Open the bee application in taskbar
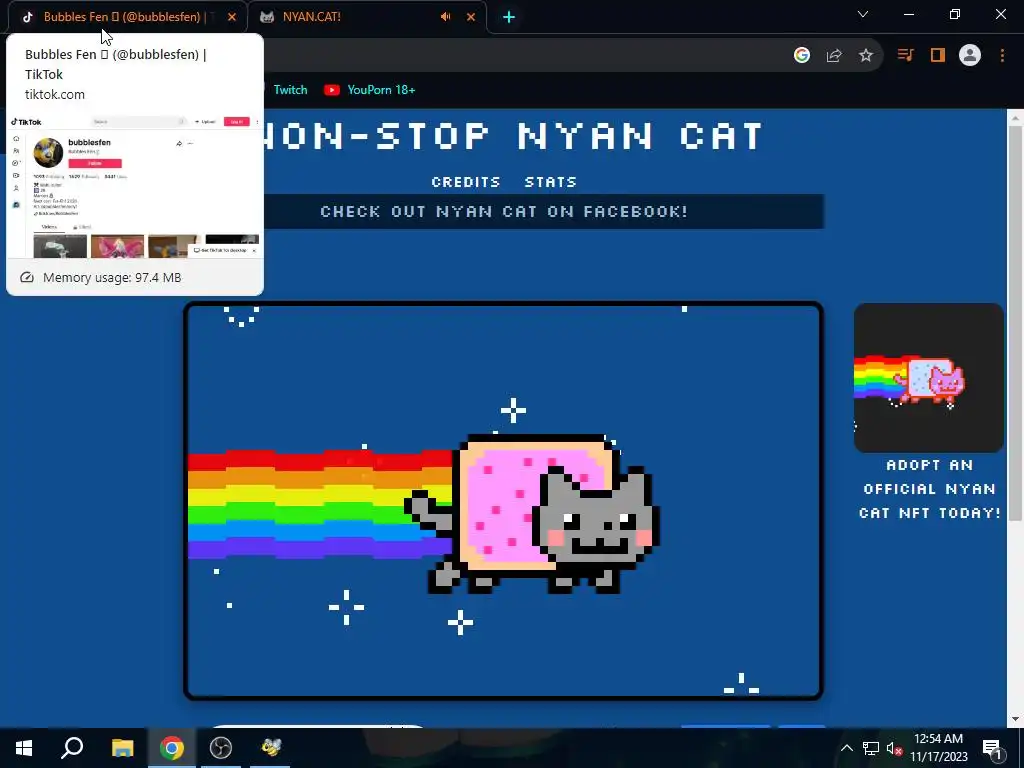Image resolution: width=1024 pixels, height=768 pixels. (270, 748)
